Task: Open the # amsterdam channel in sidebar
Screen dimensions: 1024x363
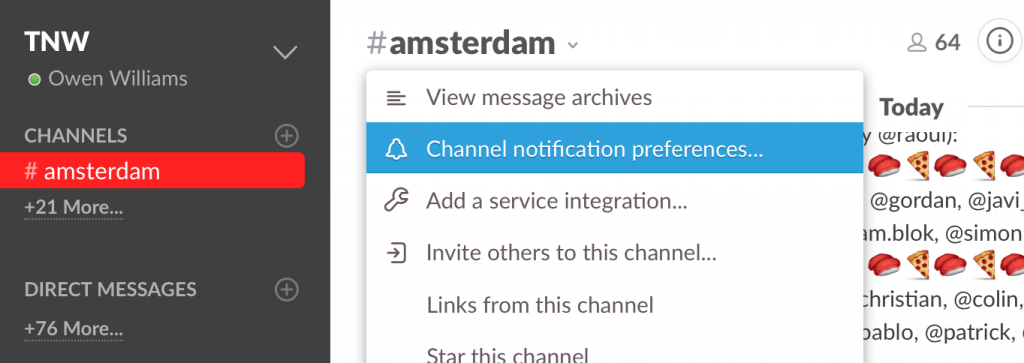Action: [x=152, y=170]
